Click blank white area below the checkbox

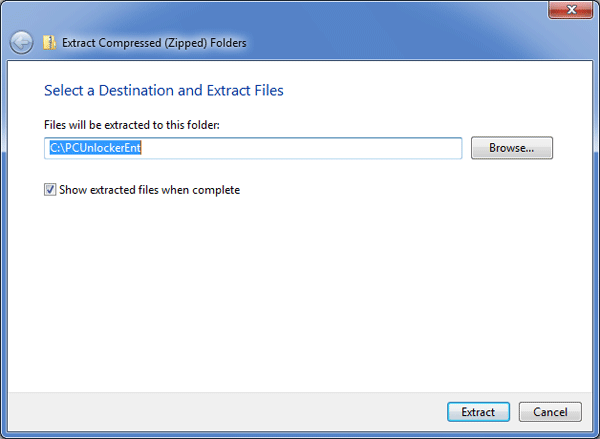point(300,290)
